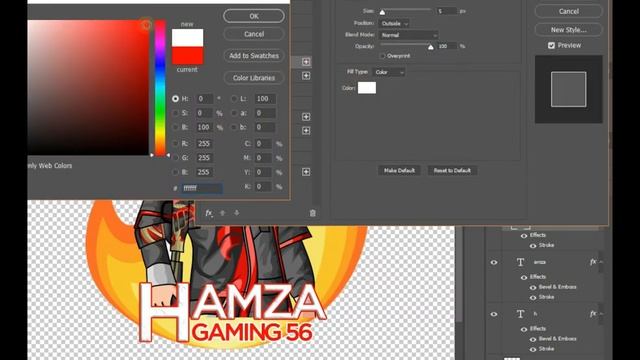
Task: Focus the L value field showing 100
Action: pos(265,99)
